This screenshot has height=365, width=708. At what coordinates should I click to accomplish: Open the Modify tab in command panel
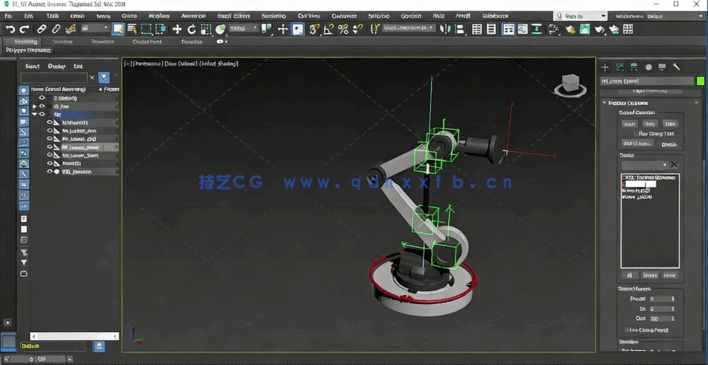(x=620, y=67)
